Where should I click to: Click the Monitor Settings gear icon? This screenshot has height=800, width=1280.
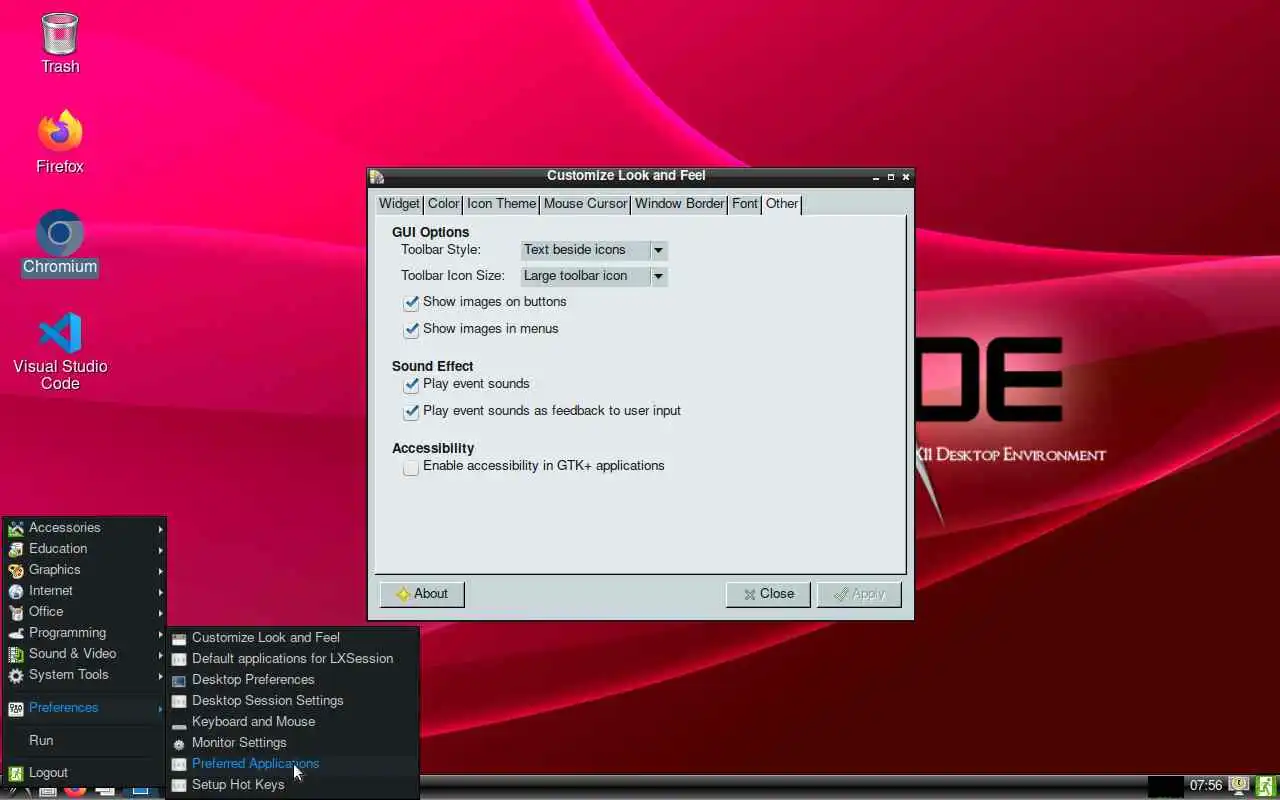[179, 744]
